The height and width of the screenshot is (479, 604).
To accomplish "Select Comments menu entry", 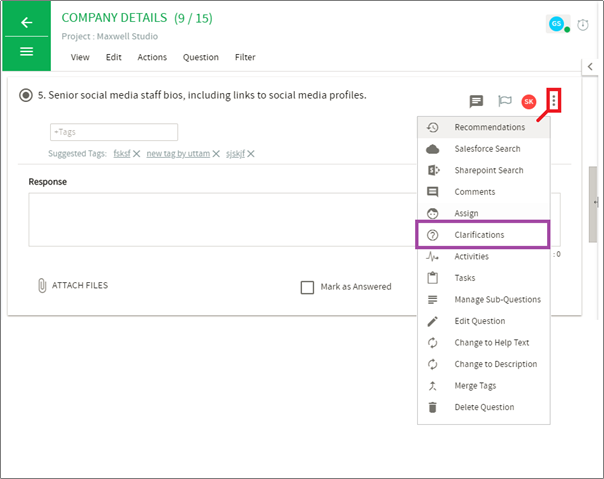I will (483, 192).
